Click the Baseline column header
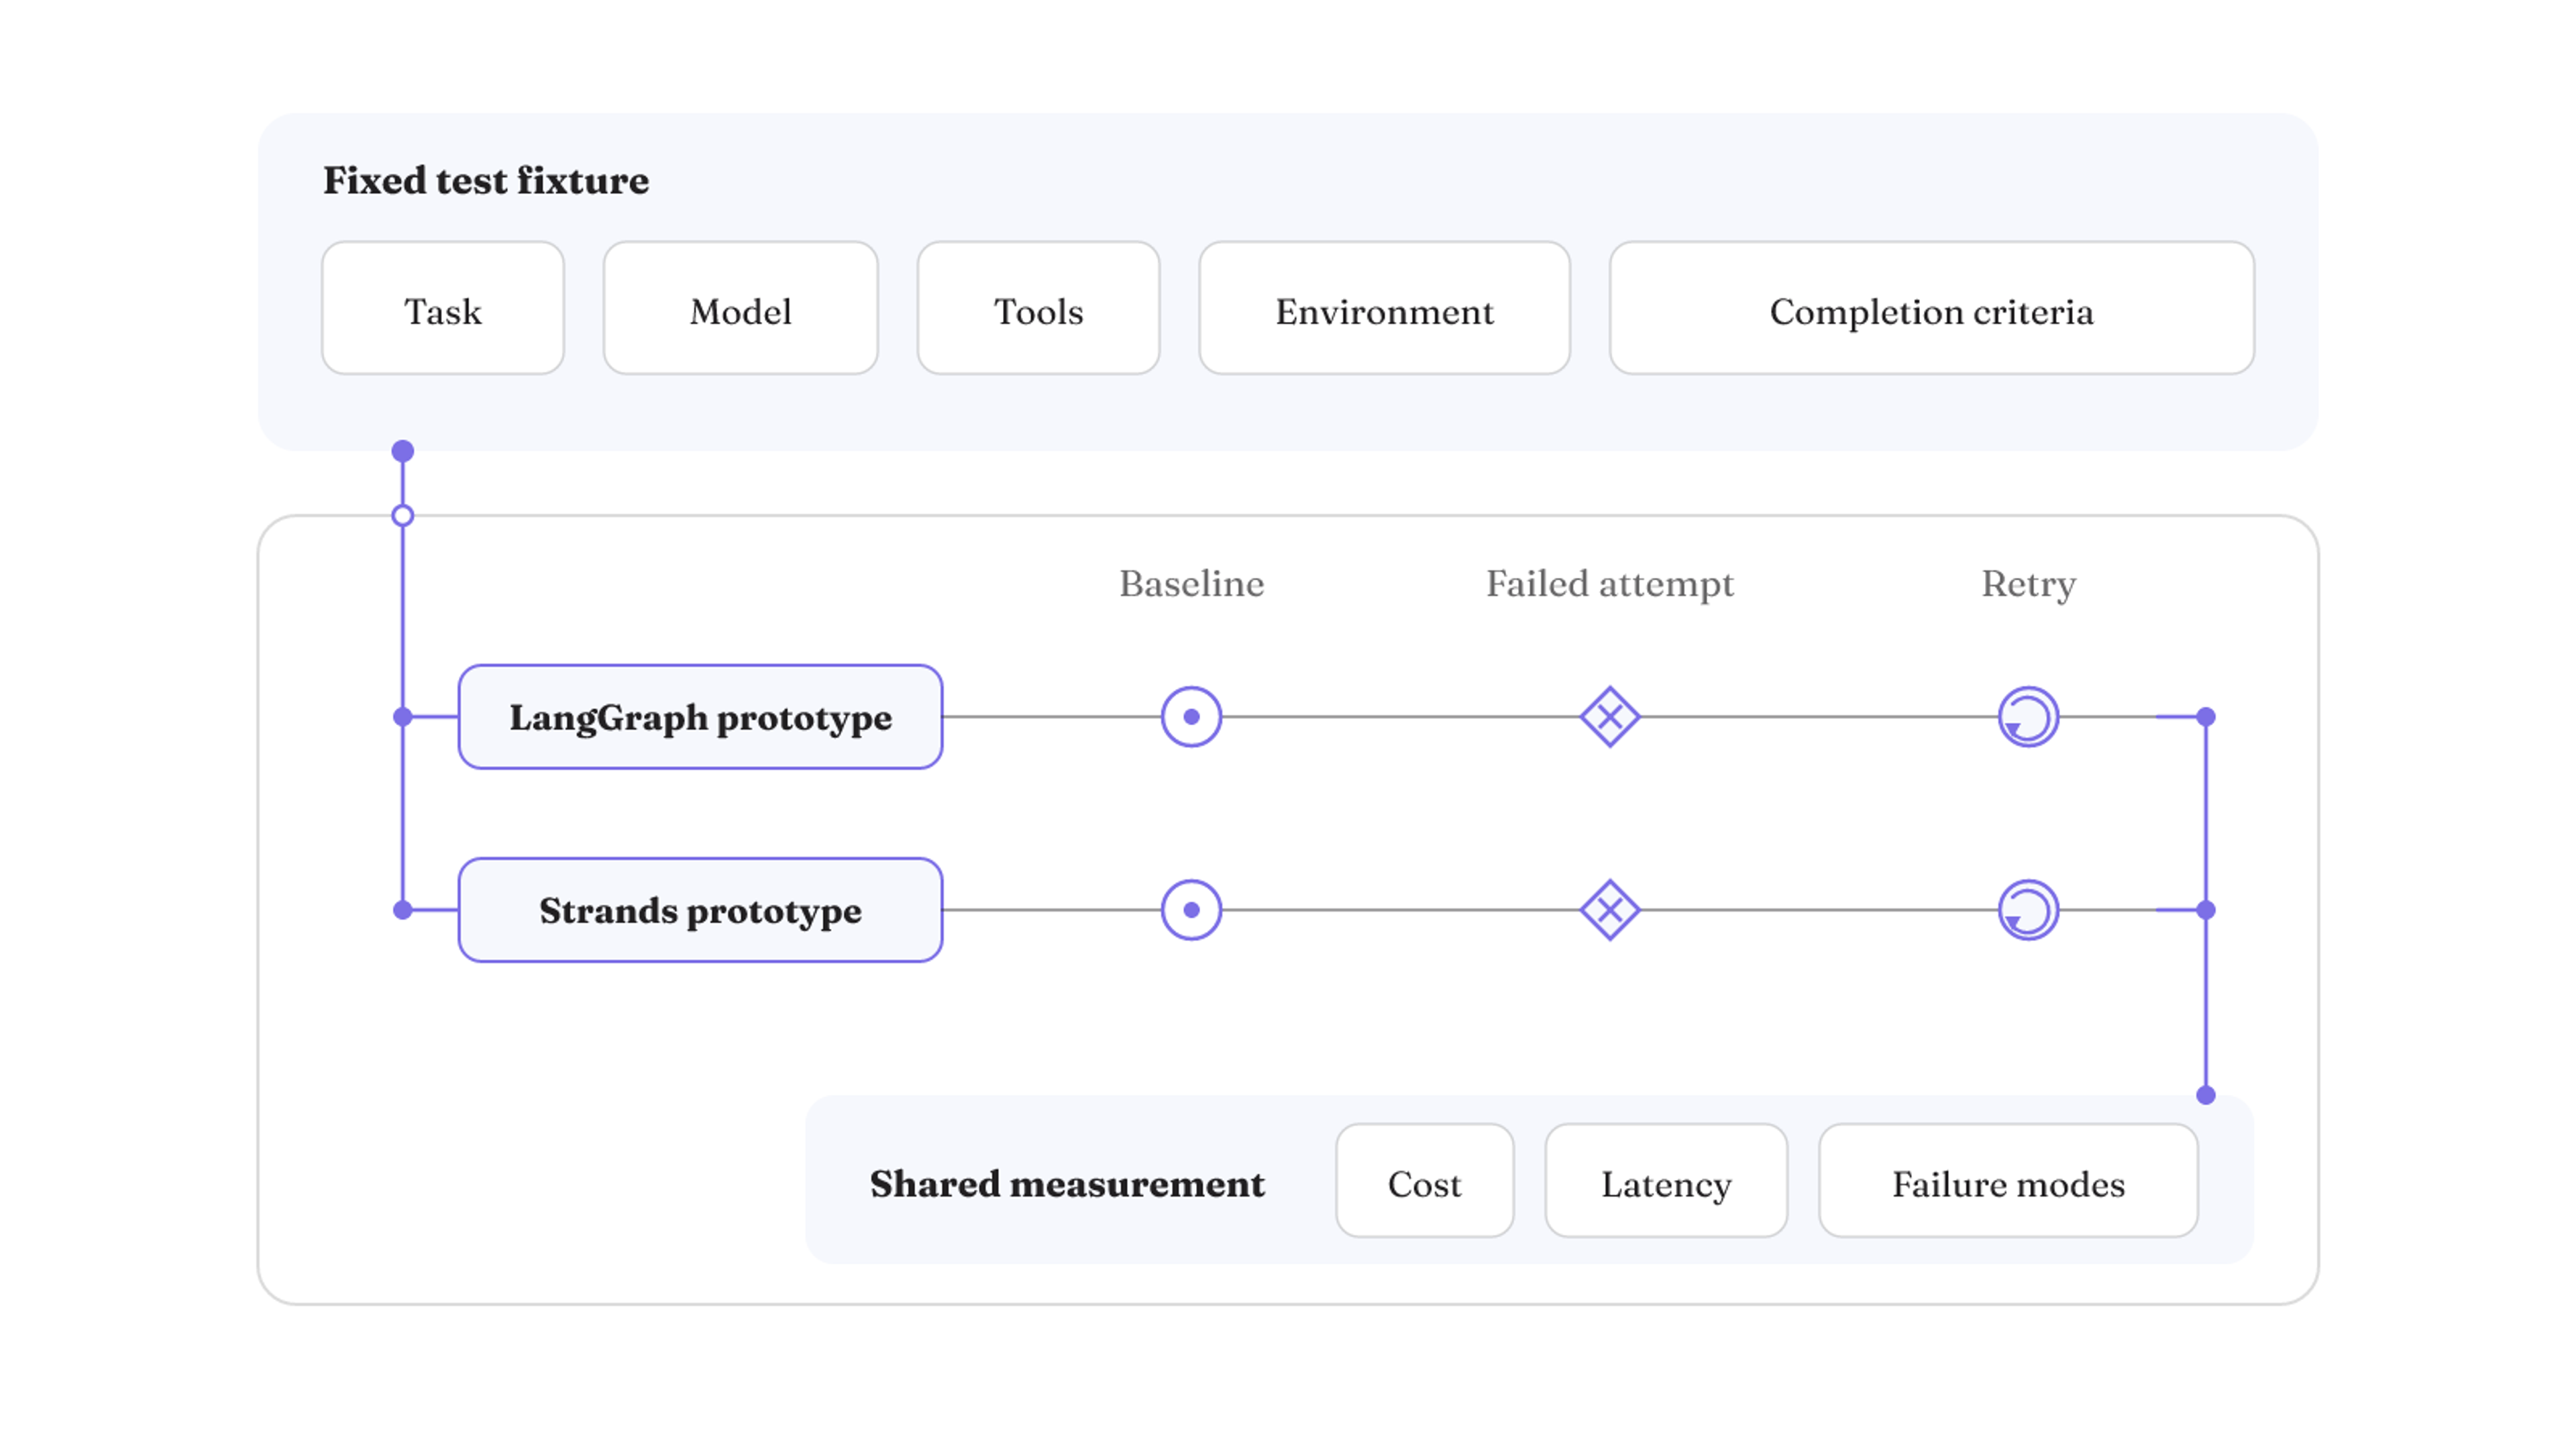The width and height of the screenshot is (2576, 1449). tap(1191, 583)
